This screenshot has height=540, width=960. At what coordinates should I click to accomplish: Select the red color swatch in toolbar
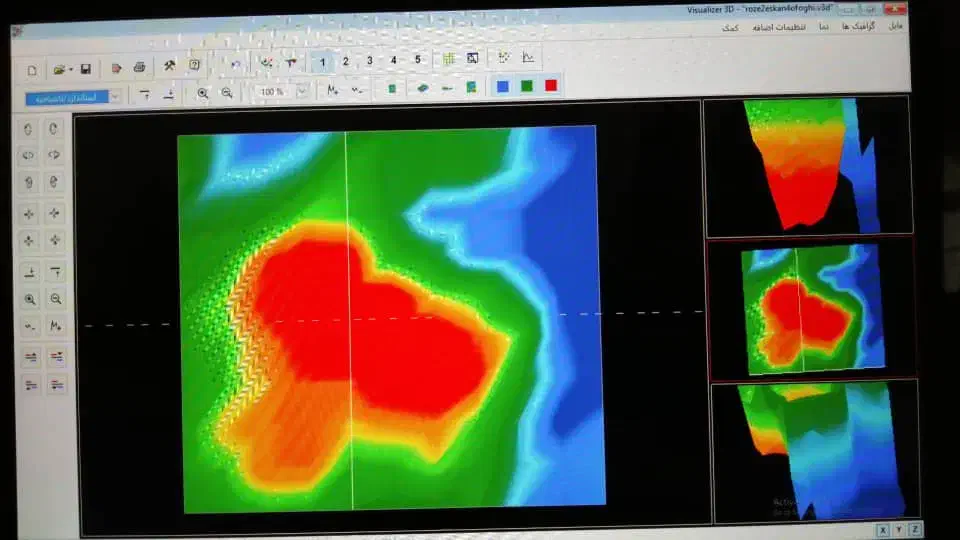click(x=551, y=86)
